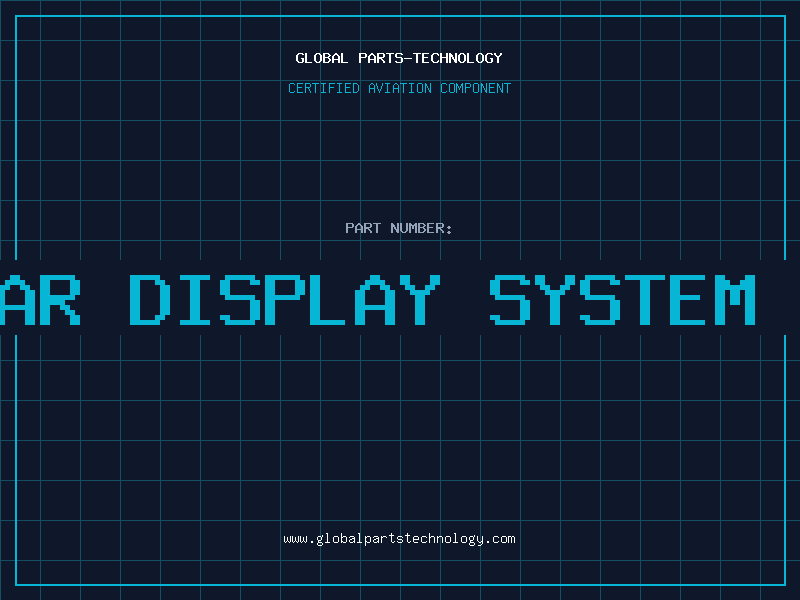Click the GLOBAL PARTS-TECHNOLOGY heading
This screenshot has width=800, height=600.
399,58
